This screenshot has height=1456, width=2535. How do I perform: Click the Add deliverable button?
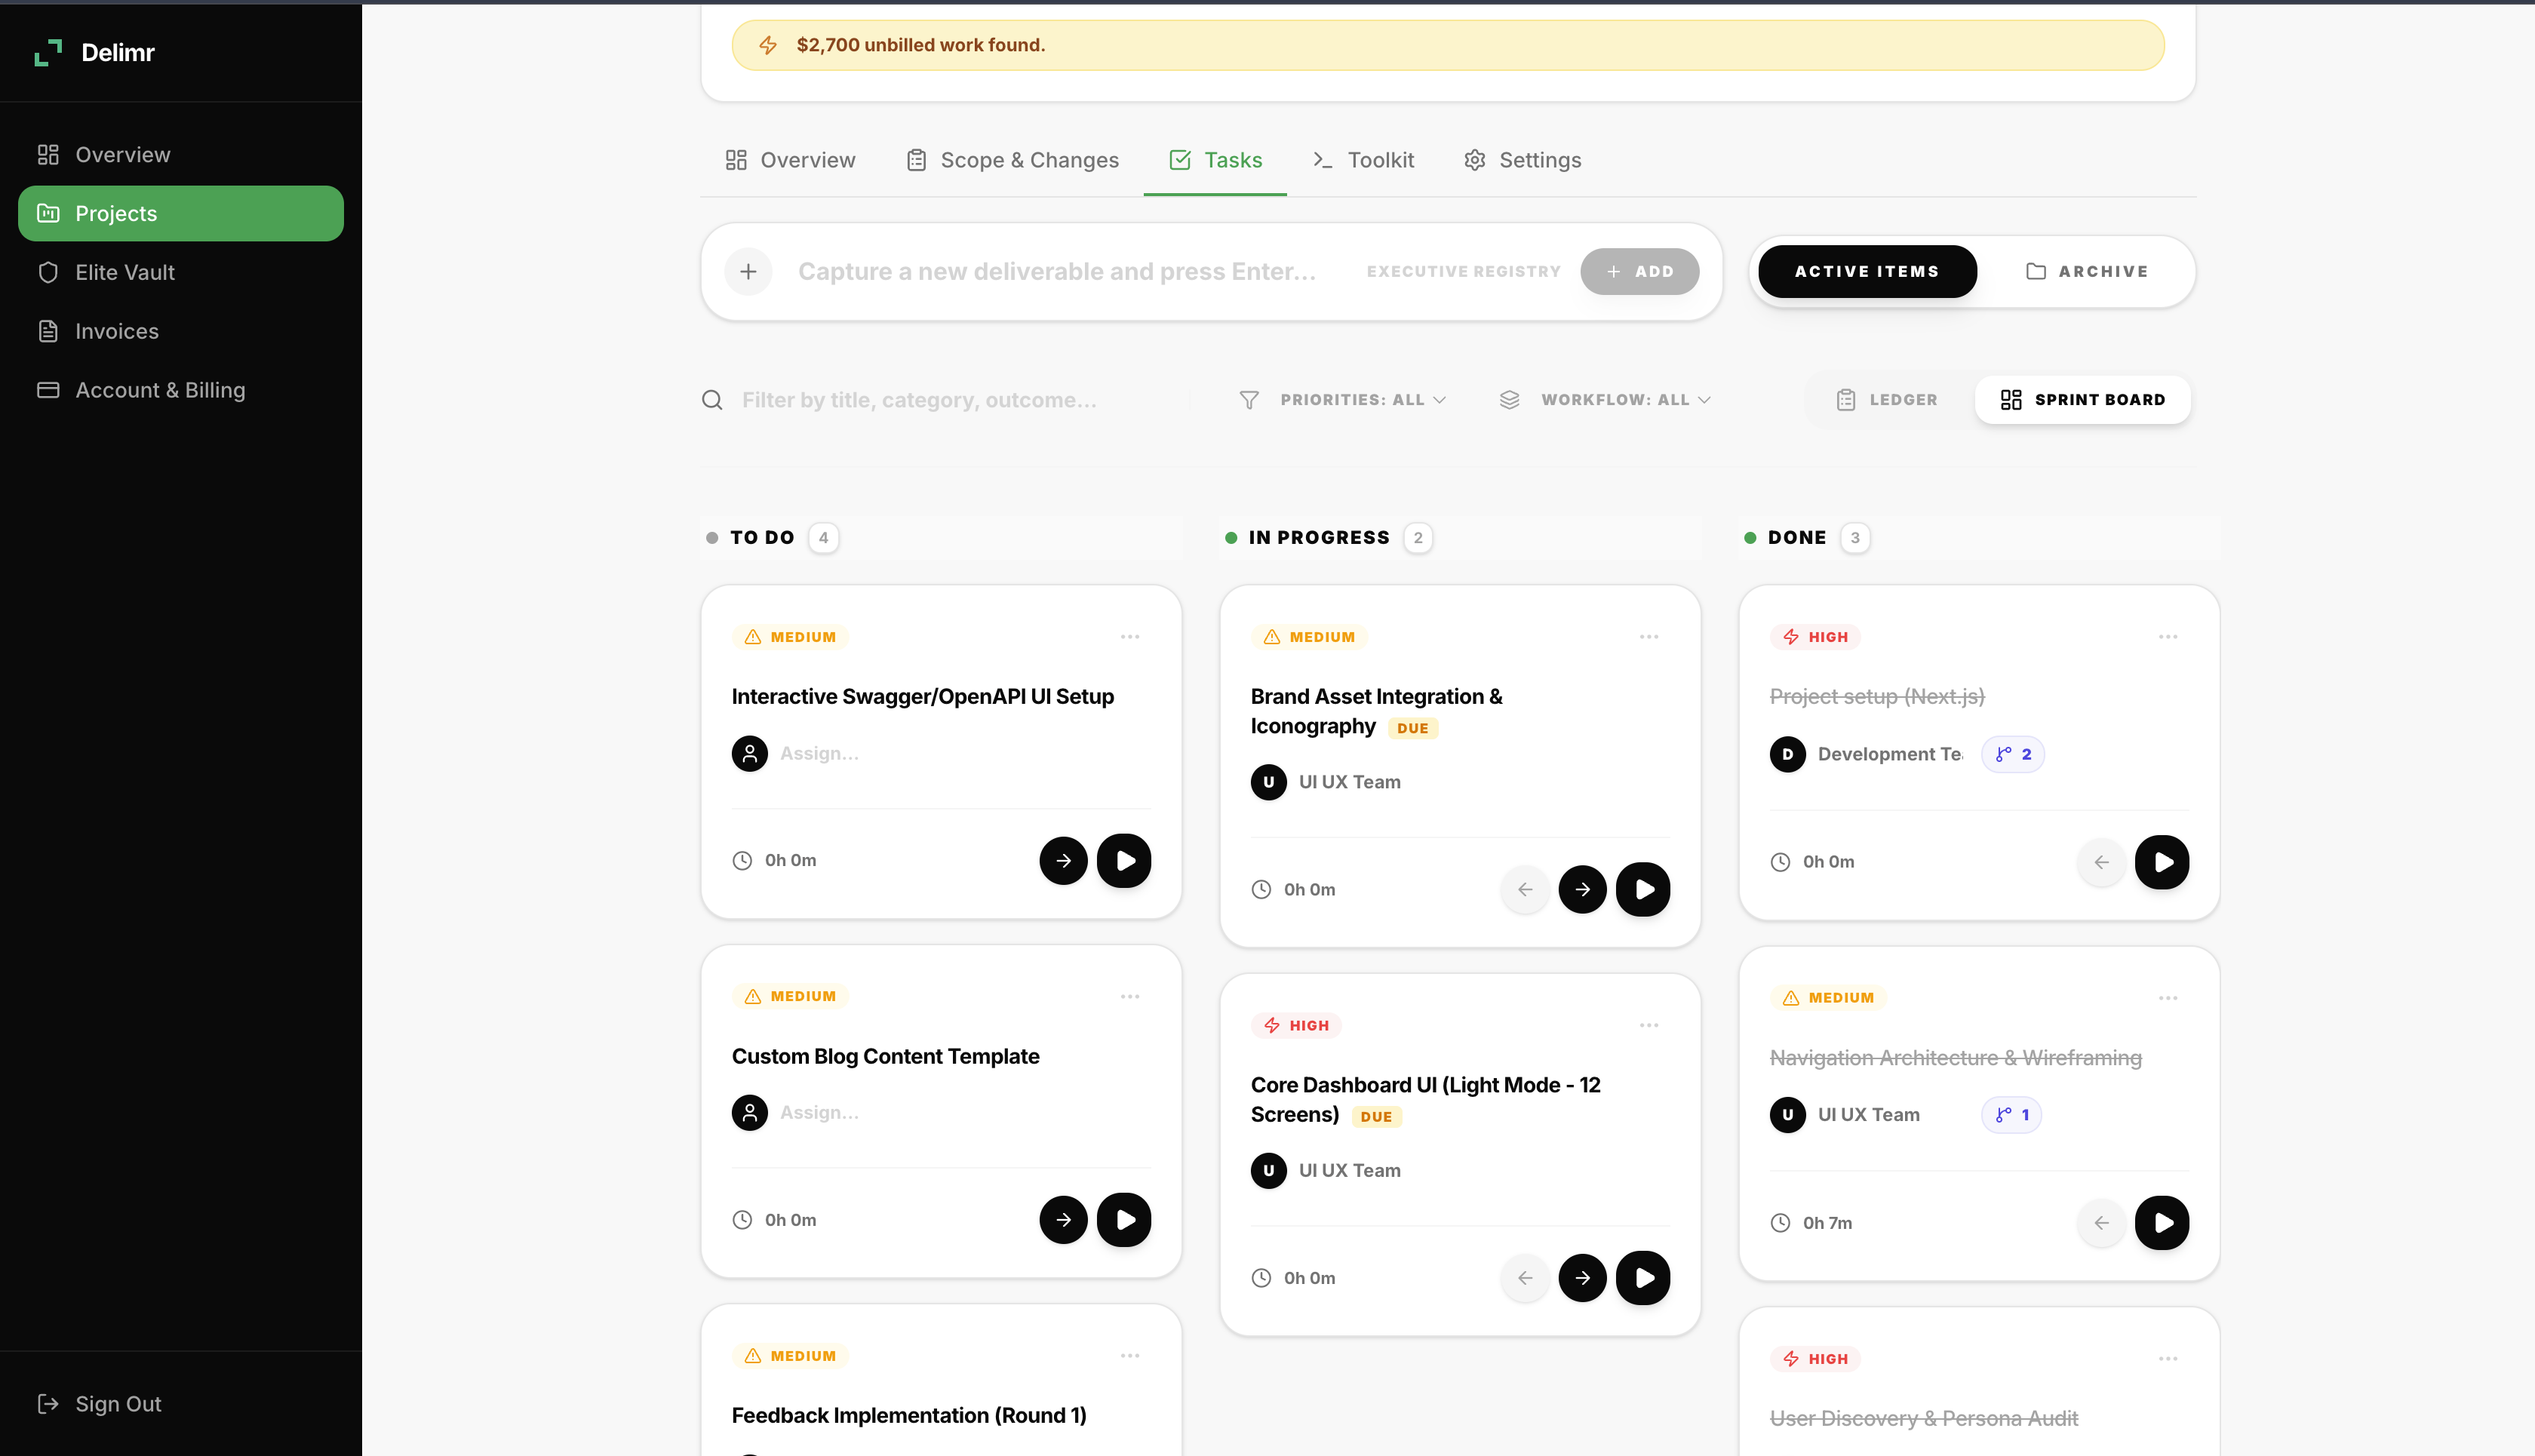pos(1639,271)
